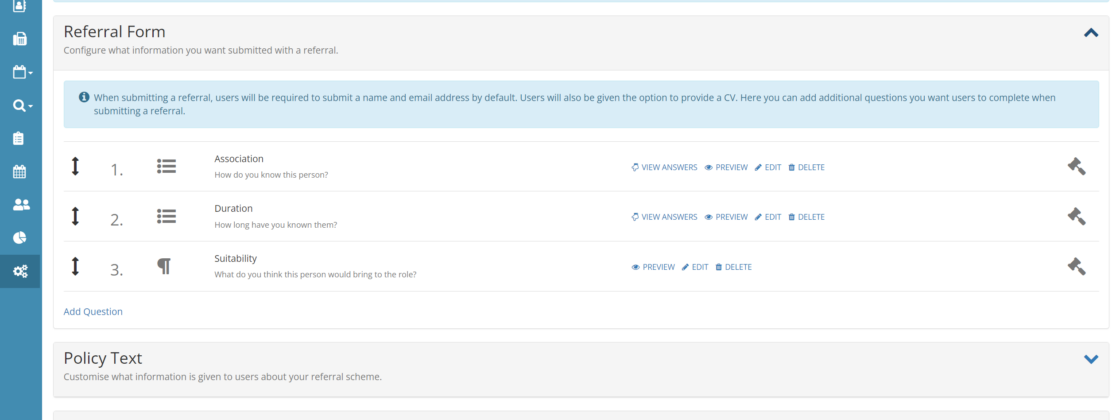Collapse the Referral Form section
Screen dimensions: 1120x420
pyautogui.click(x=1091, y=33)
